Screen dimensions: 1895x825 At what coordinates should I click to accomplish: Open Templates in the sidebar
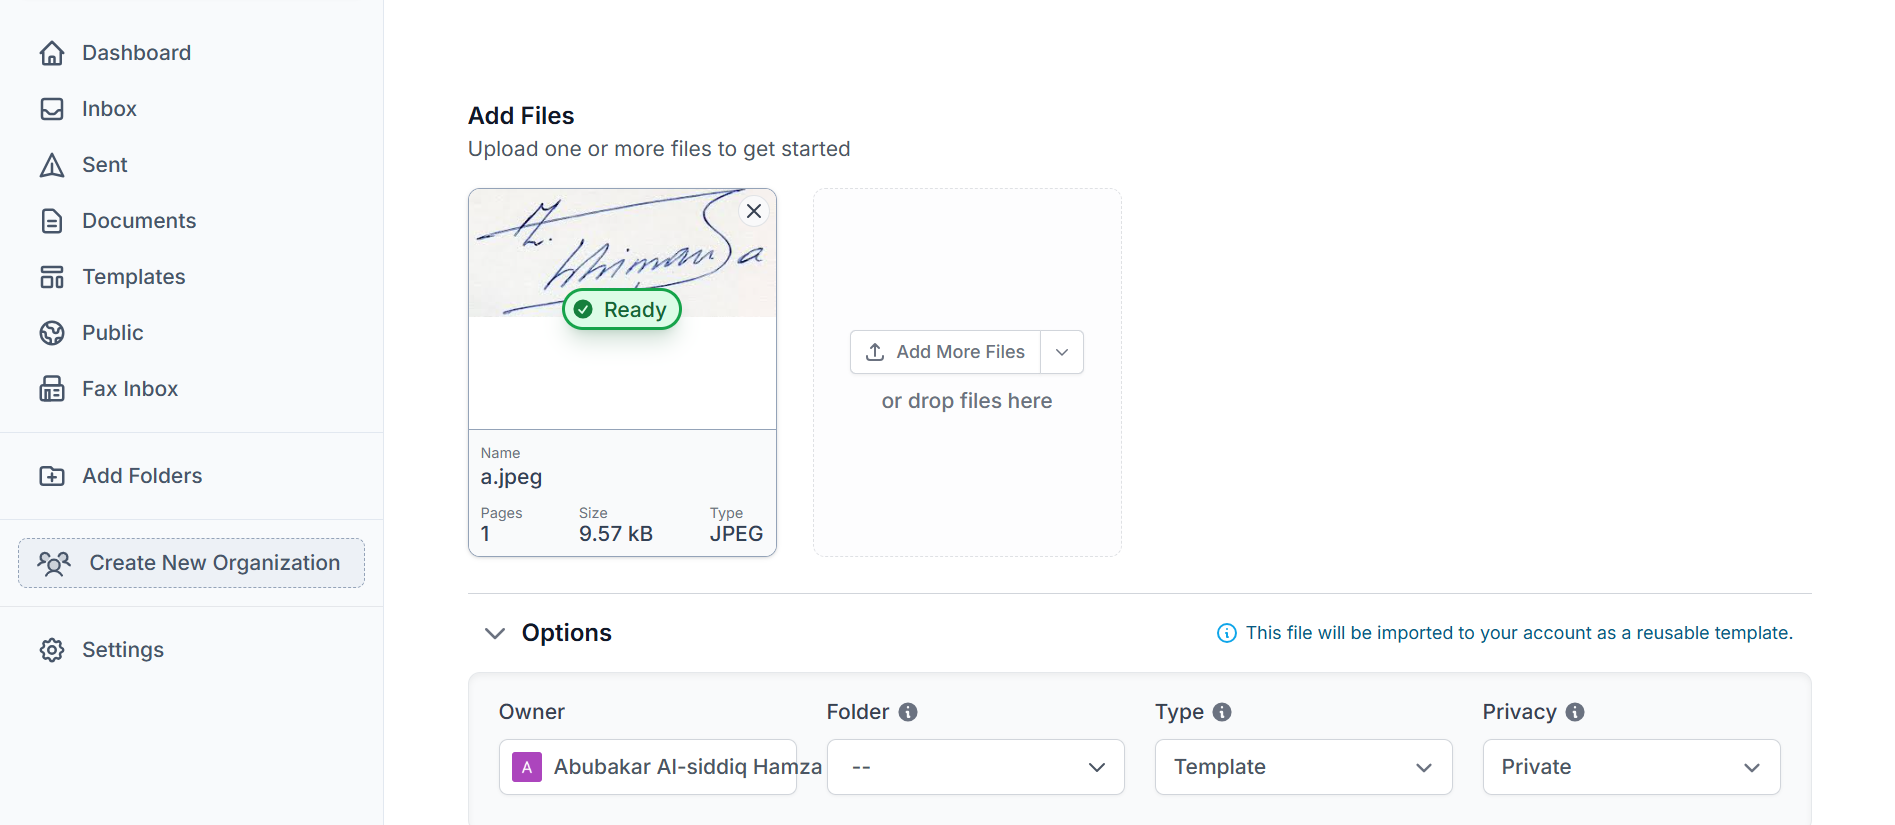tap(134, 277)
